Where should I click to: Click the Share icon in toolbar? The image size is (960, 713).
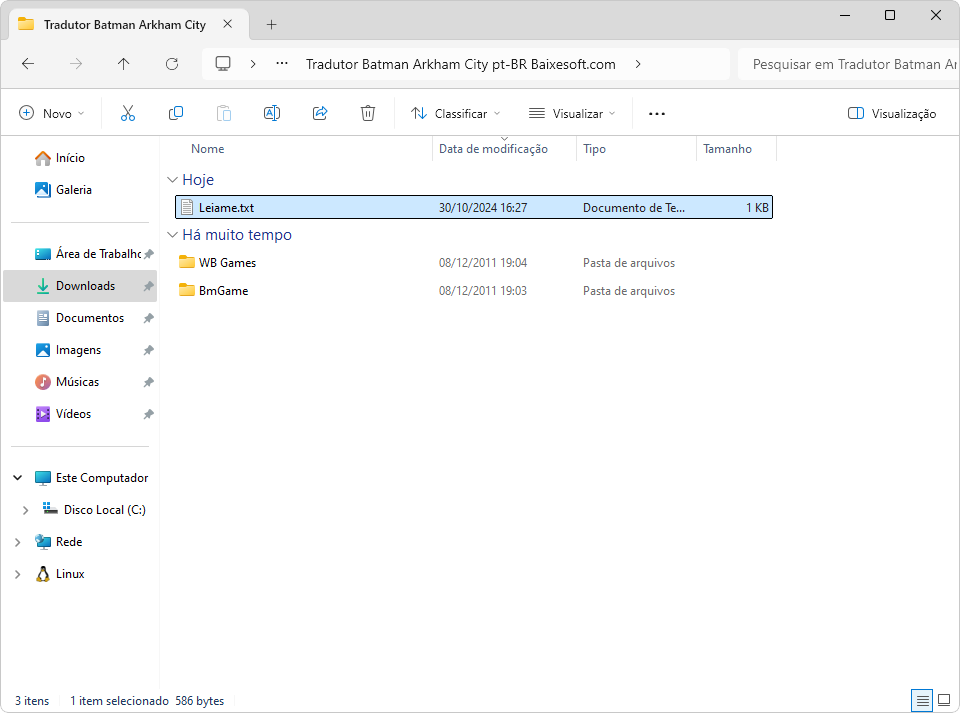click(x=320, y=114)
